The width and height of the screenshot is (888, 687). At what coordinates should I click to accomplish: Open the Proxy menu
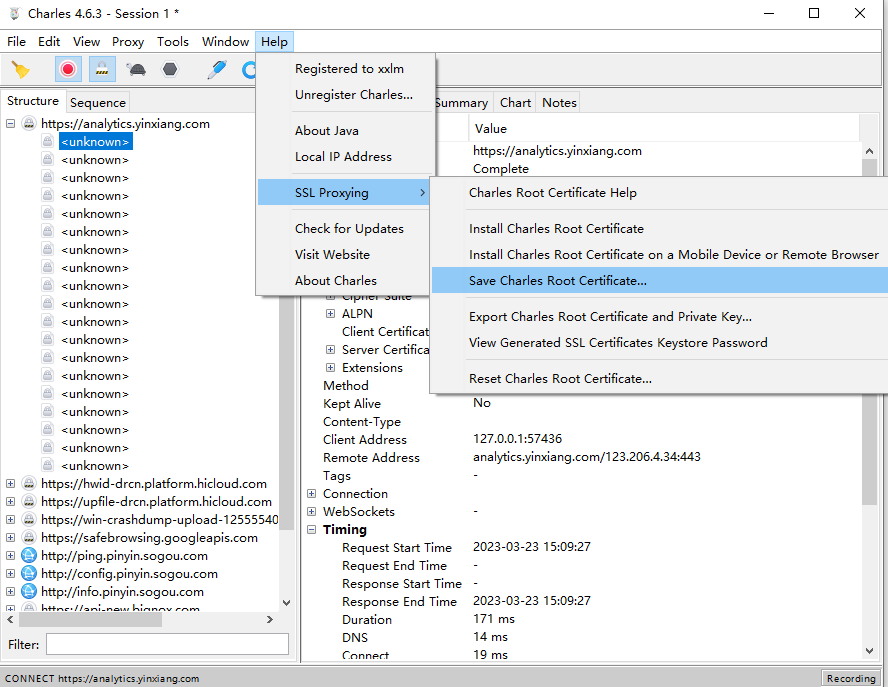(x=128, y=42)
